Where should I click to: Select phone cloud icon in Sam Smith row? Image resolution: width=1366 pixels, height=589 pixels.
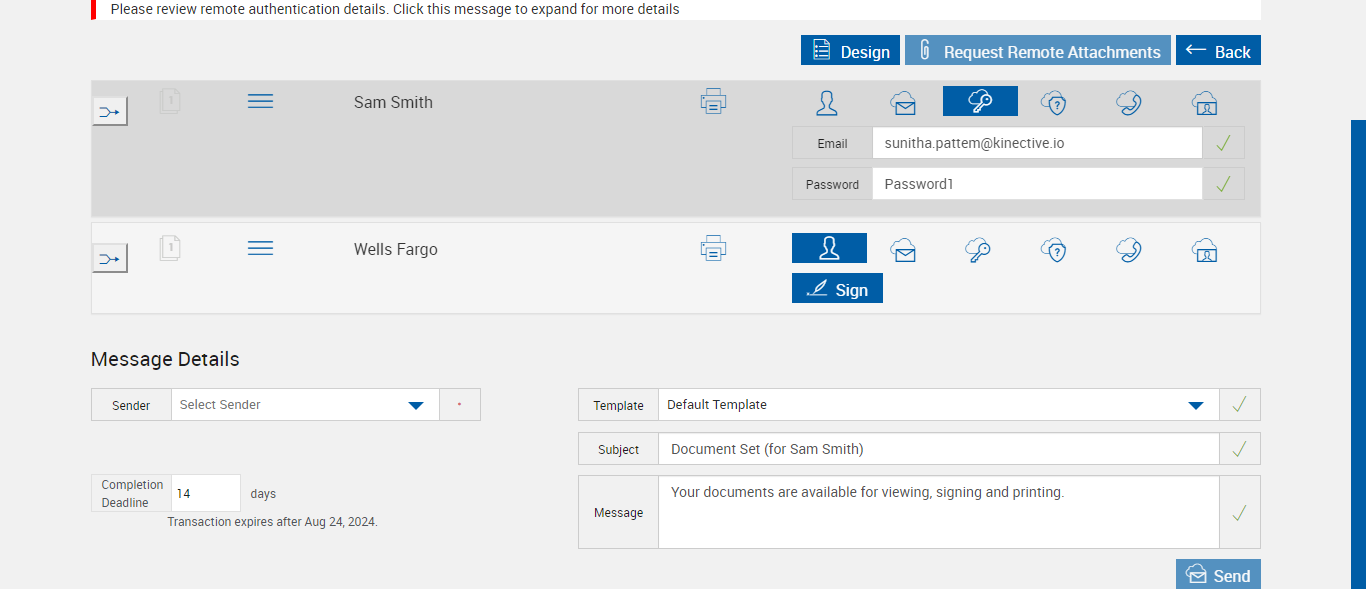[1129, 102]
